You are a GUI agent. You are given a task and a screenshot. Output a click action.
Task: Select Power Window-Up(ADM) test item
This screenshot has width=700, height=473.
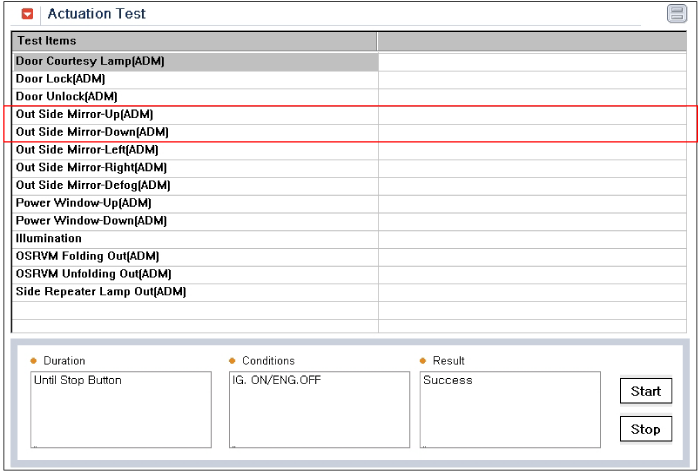tap(196, 203)
